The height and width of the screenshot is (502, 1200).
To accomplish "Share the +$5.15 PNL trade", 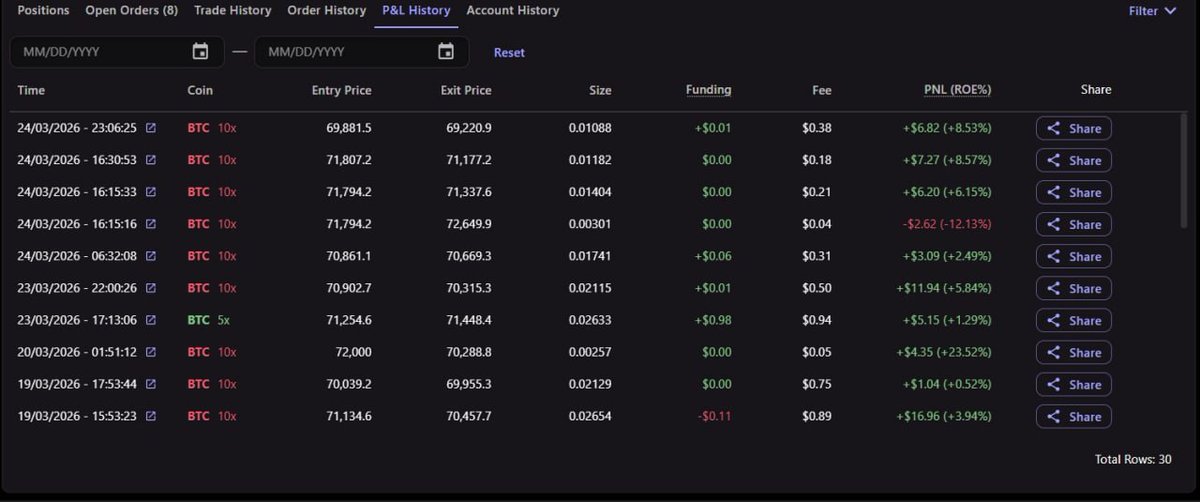I will pyautogui.click(x=1074, y=320).
